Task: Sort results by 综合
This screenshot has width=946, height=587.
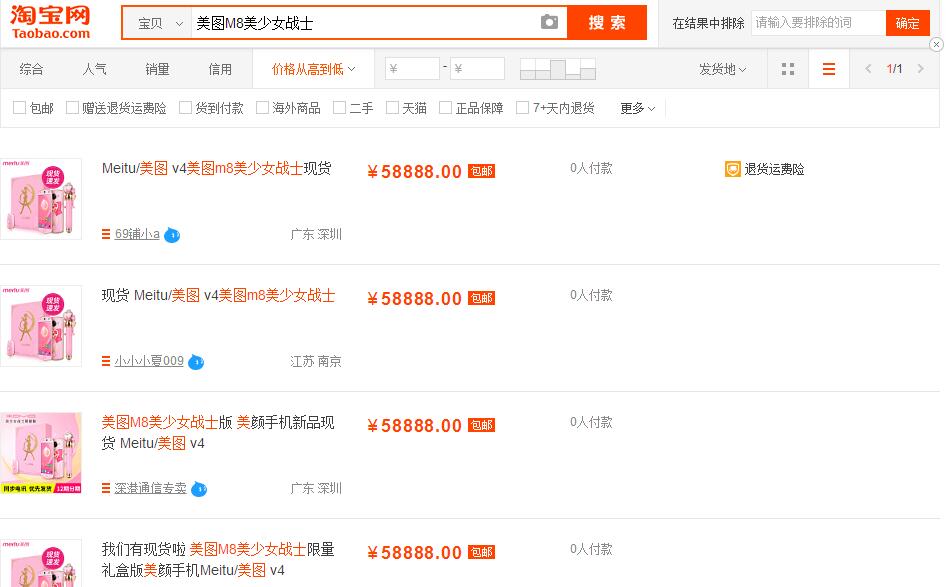Action: click(31, 69)
